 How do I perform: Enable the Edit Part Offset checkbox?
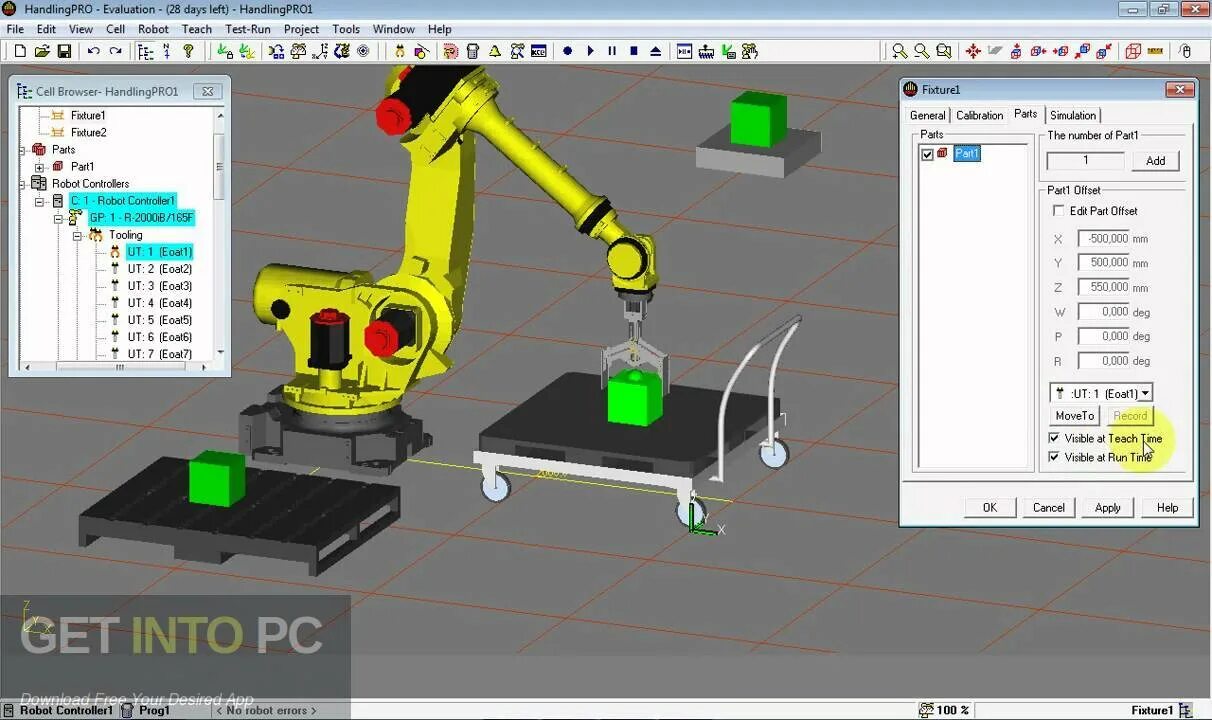(1059, 211)
